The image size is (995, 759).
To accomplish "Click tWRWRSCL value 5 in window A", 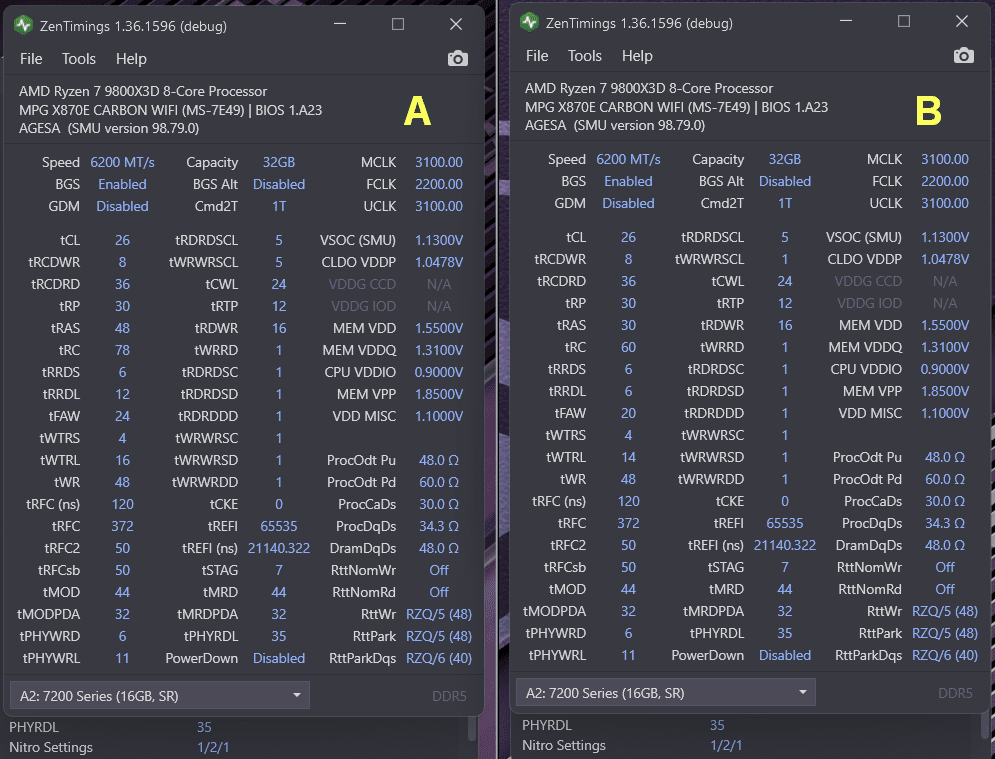I will pyautogui.click(x=279, y=262).
